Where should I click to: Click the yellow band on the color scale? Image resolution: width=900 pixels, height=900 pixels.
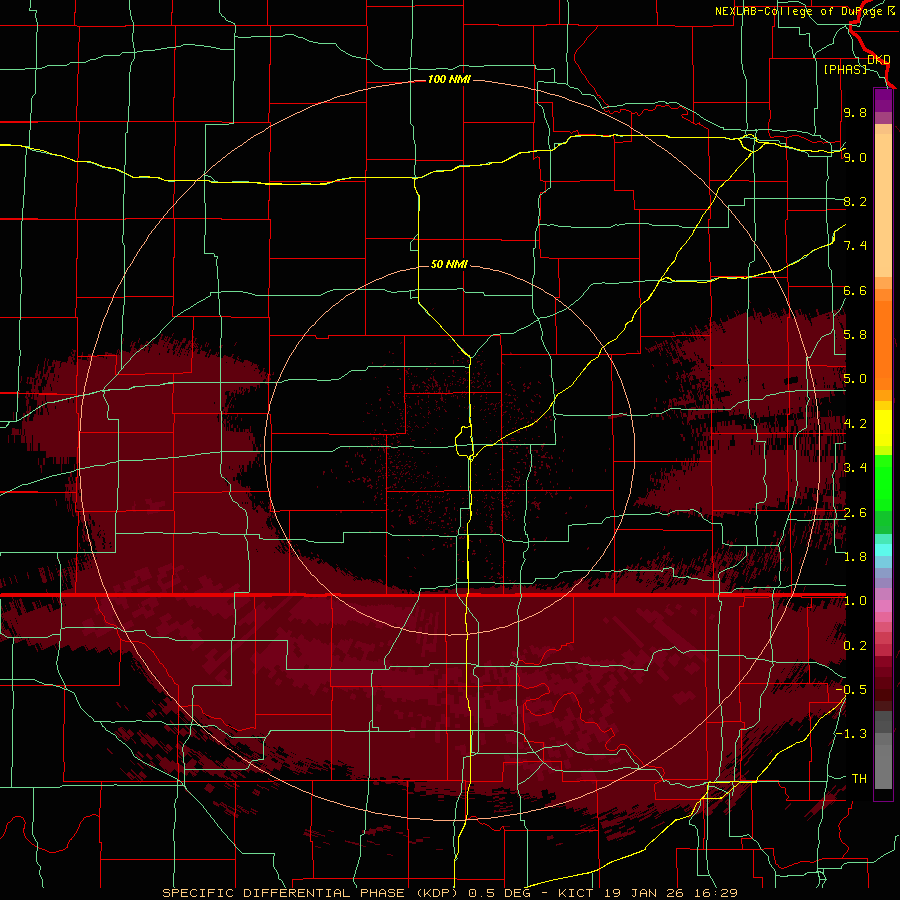click(883, 428)
